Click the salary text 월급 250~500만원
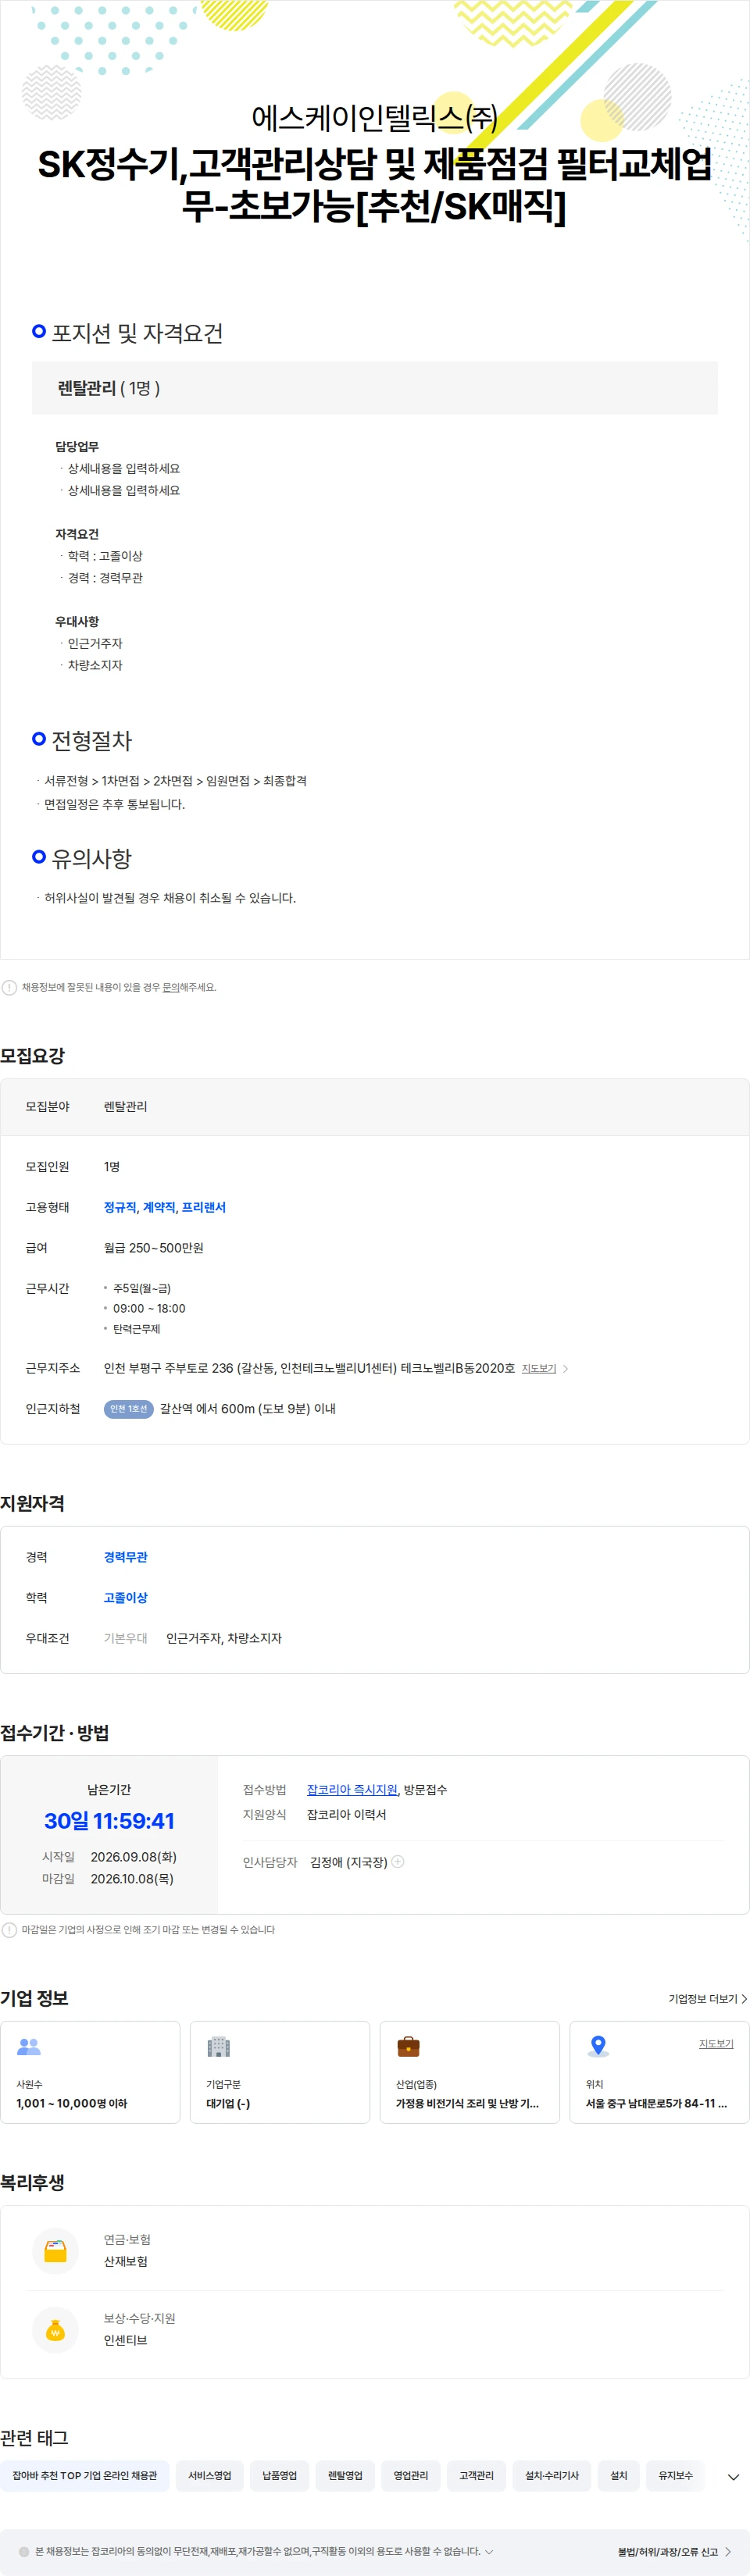Viewport: 750px width, 2576px height. (x=154, y=1247)
